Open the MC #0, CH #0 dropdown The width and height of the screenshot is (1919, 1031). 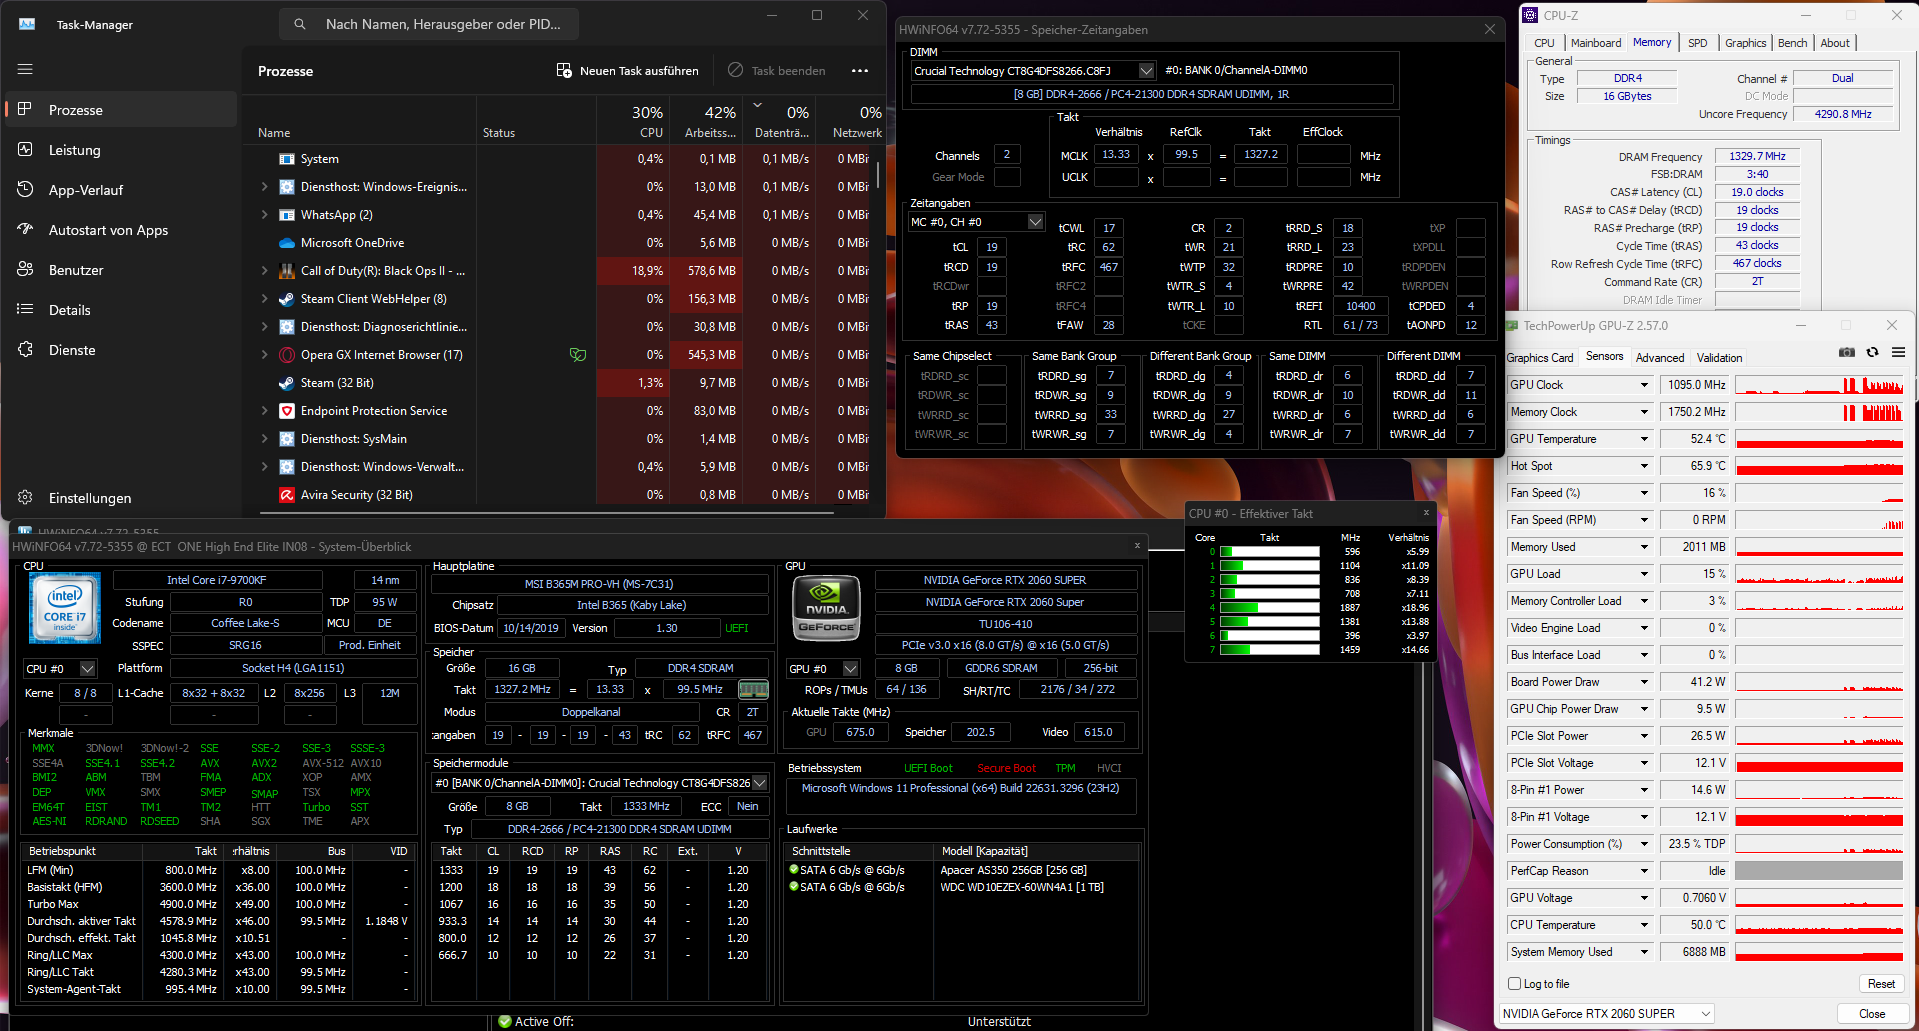(x=1036, y=222)
